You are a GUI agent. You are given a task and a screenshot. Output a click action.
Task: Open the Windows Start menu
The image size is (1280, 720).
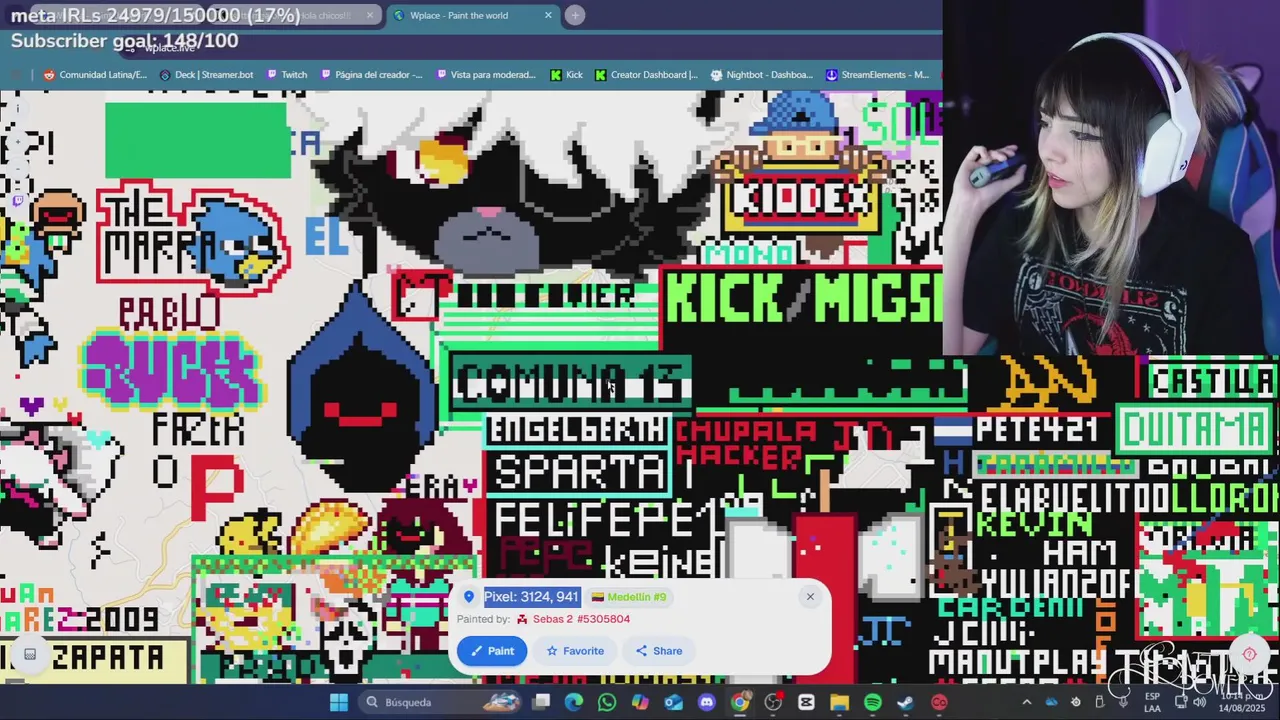coord(339,702)
